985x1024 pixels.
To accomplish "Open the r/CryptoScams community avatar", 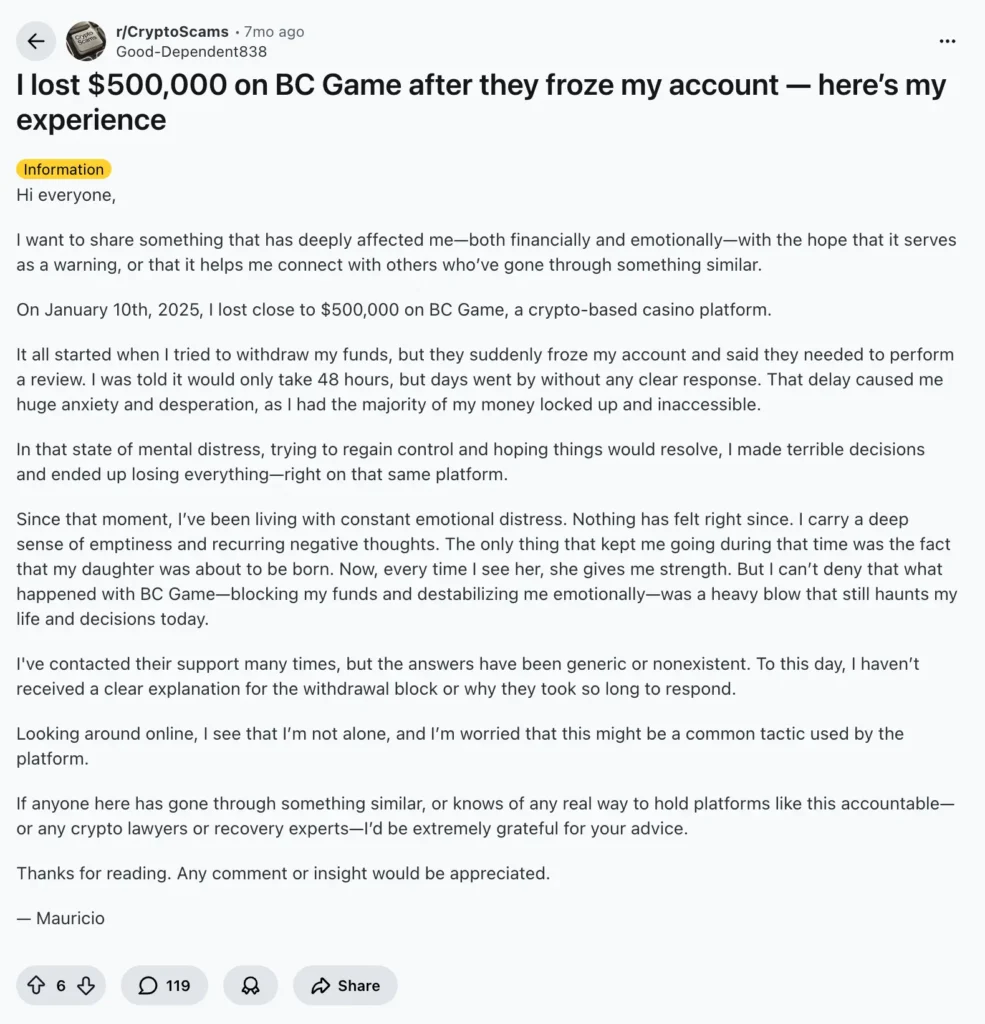I will (88, 41).
